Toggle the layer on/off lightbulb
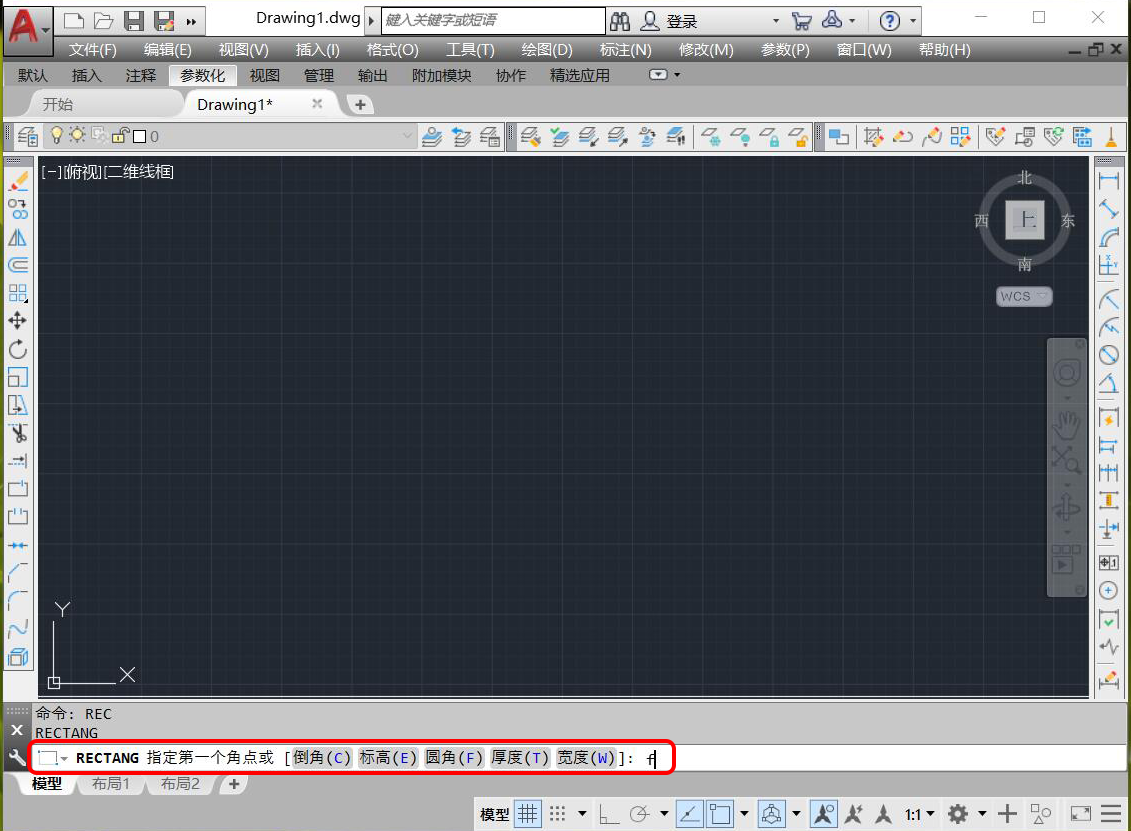The height and width of the screenshot is (831, 1131). point(56,136)
